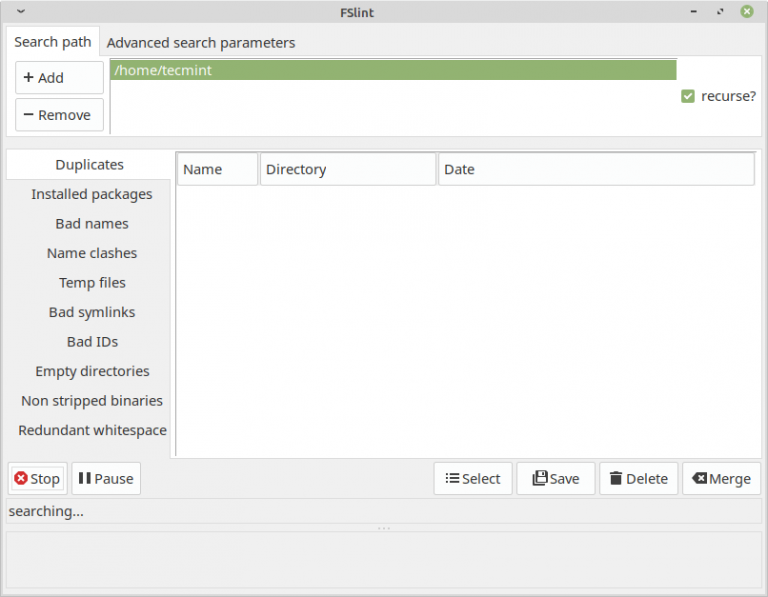Image resolution: width=768 pixels, height=597 pixels.
Task: Go to Empty directories section
Action: [92, 371]
